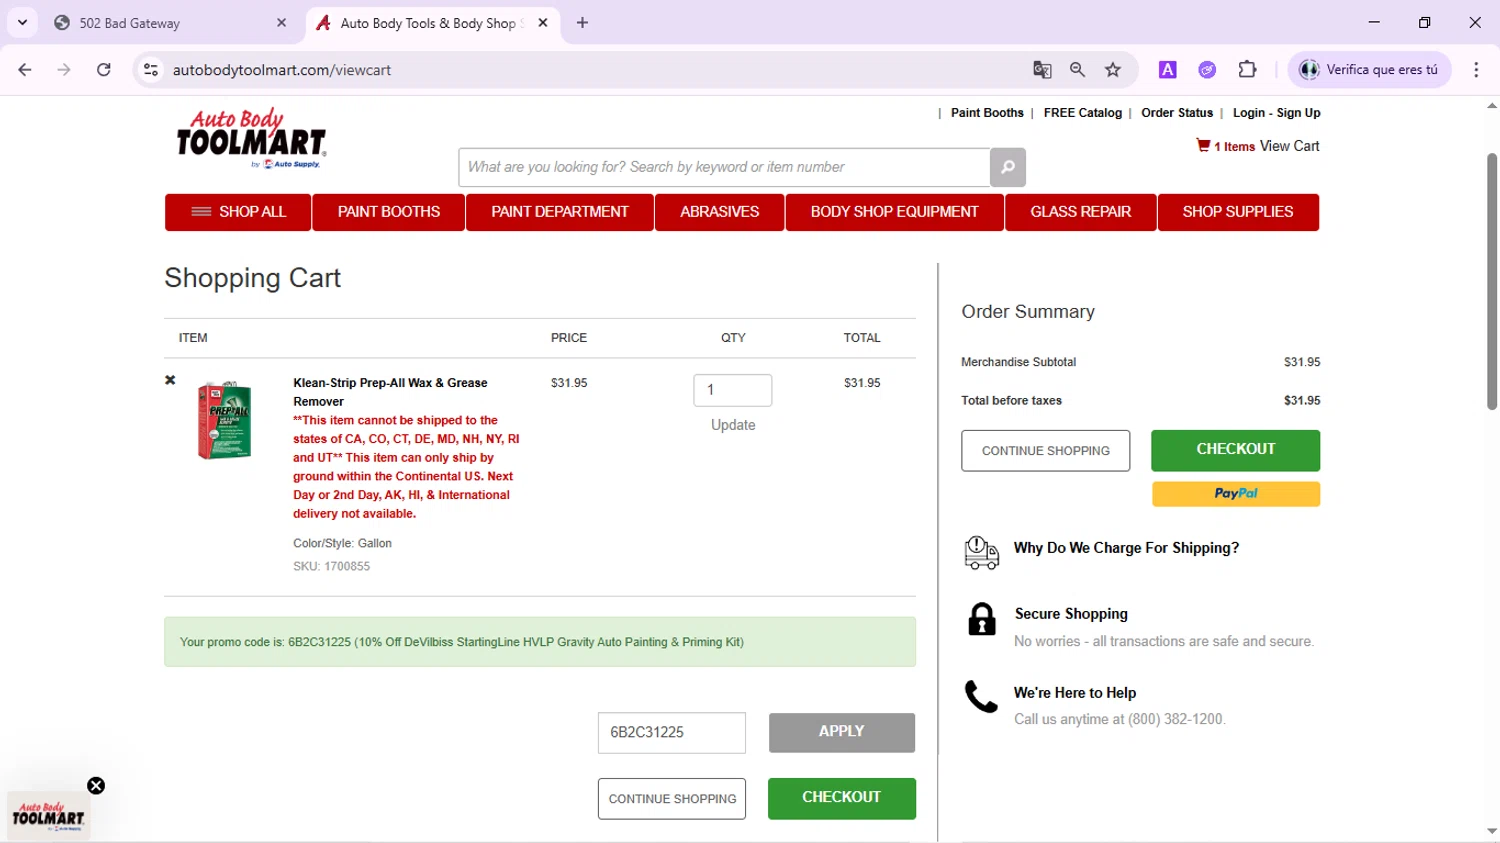Remove Klean-Strip item with X icon
Viewport: 1500px width, 843px height.
click(x=170, y=380)
